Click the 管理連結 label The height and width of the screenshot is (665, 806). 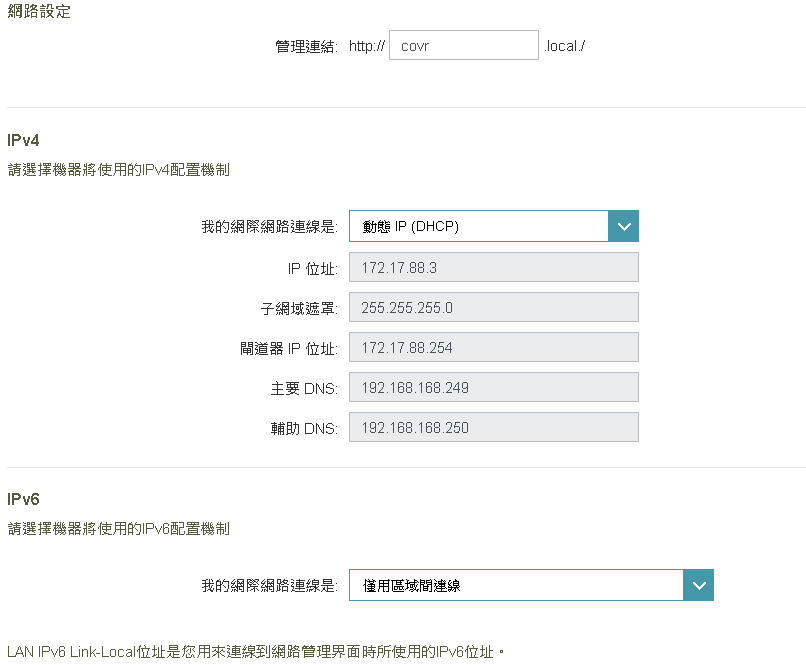click(x=307, y=46)
